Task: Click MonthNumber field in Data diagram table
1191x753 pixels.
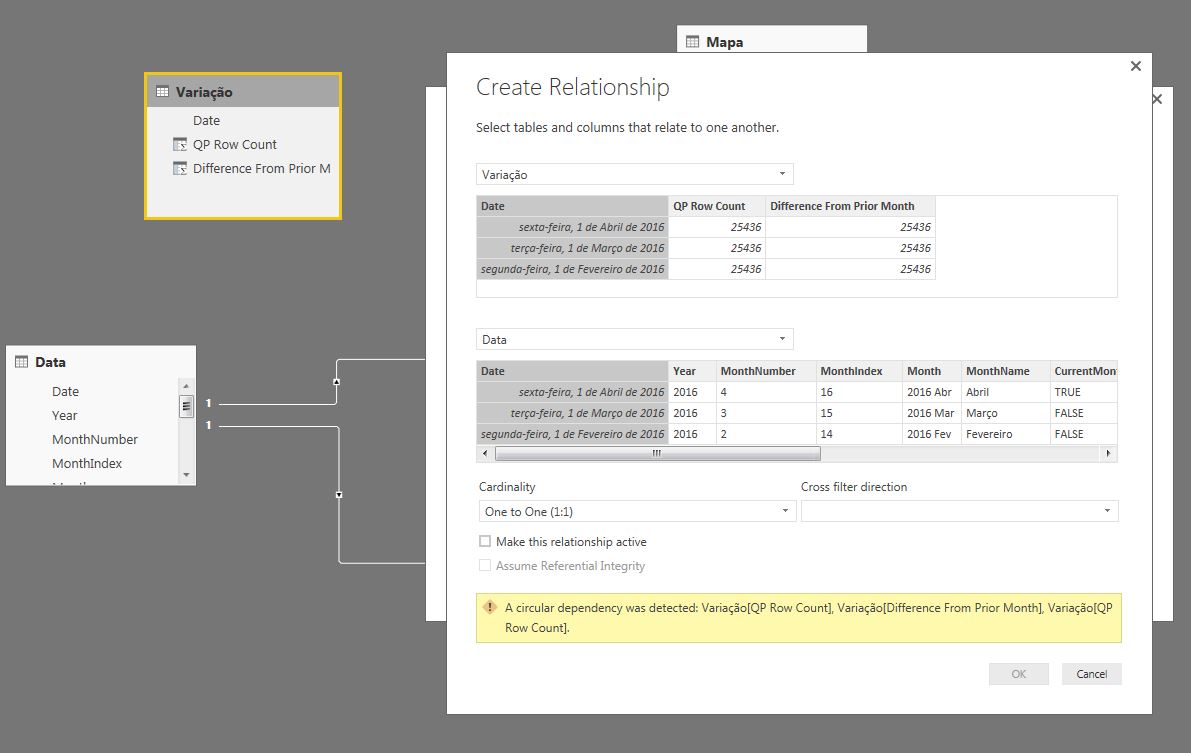Action: [x=95, y=439]
